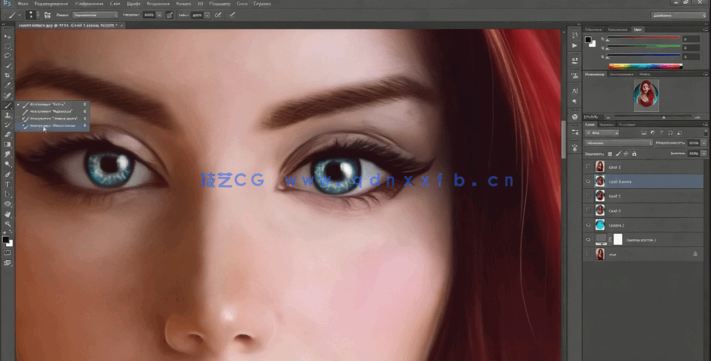
Task: Toggle pressure for size button
Action: [232, 15]
